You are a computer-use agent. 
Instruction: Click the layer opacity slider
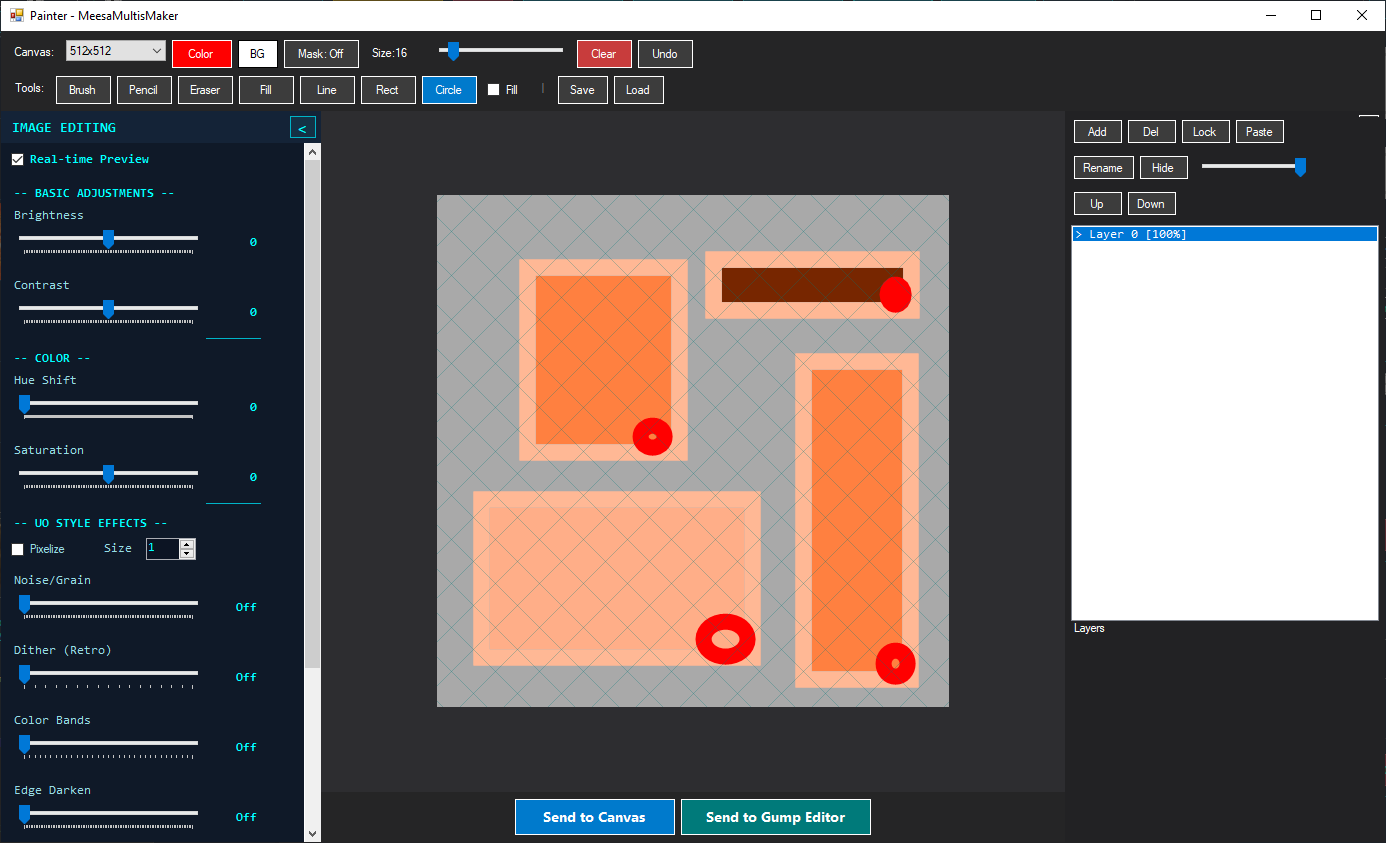click(1255, 167)
